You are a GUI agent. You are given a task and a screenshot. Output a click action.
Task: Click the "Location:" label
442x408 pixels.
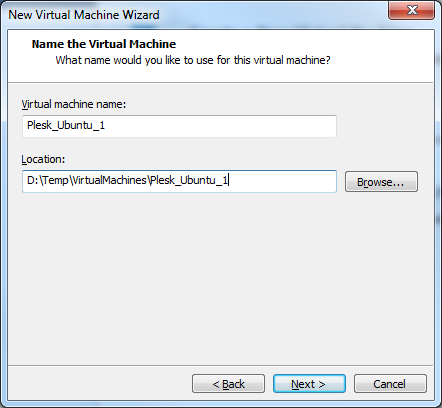(x=43, y=159)
